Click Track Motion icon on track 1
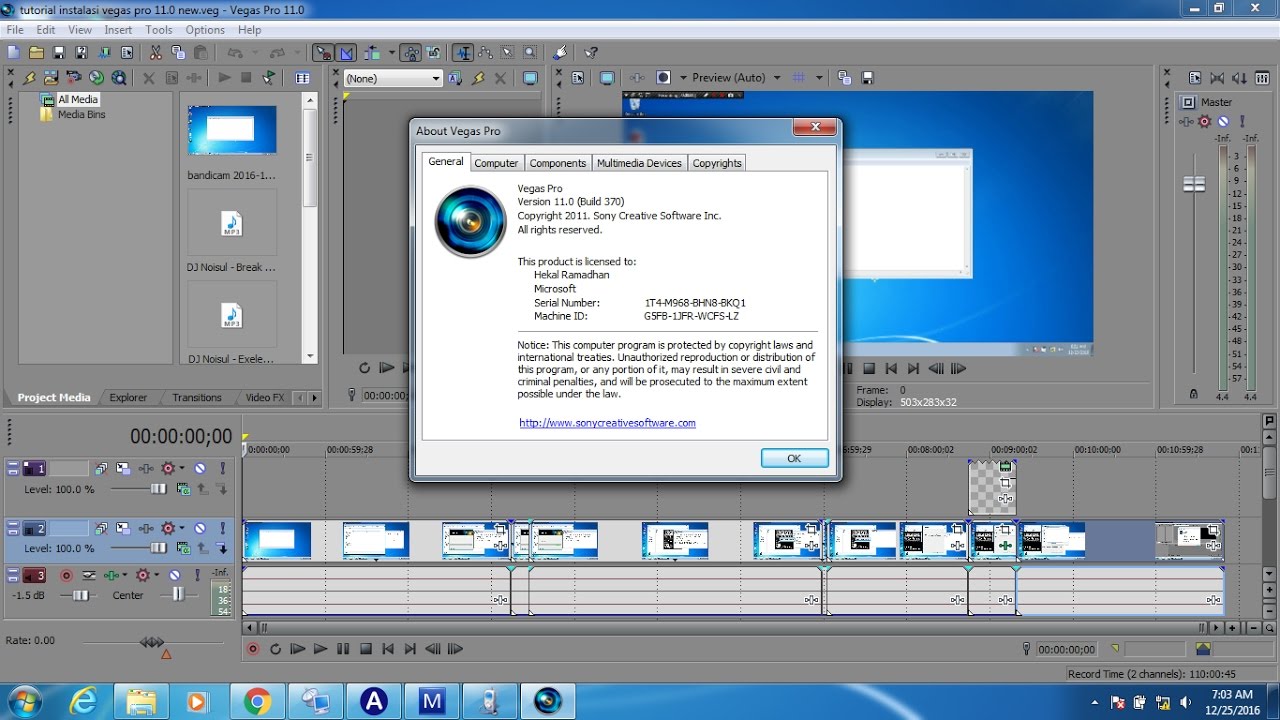This screenshot has width=1280, height=720. (x=122, y=468)
